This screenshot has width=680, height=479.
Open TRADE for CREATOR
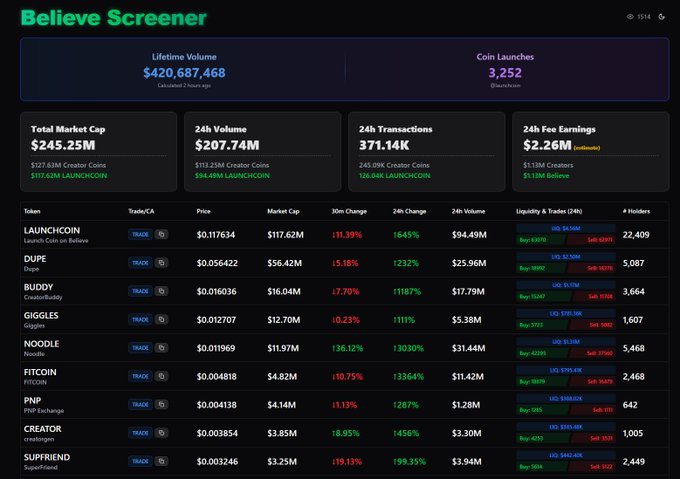tap(140, 433)
